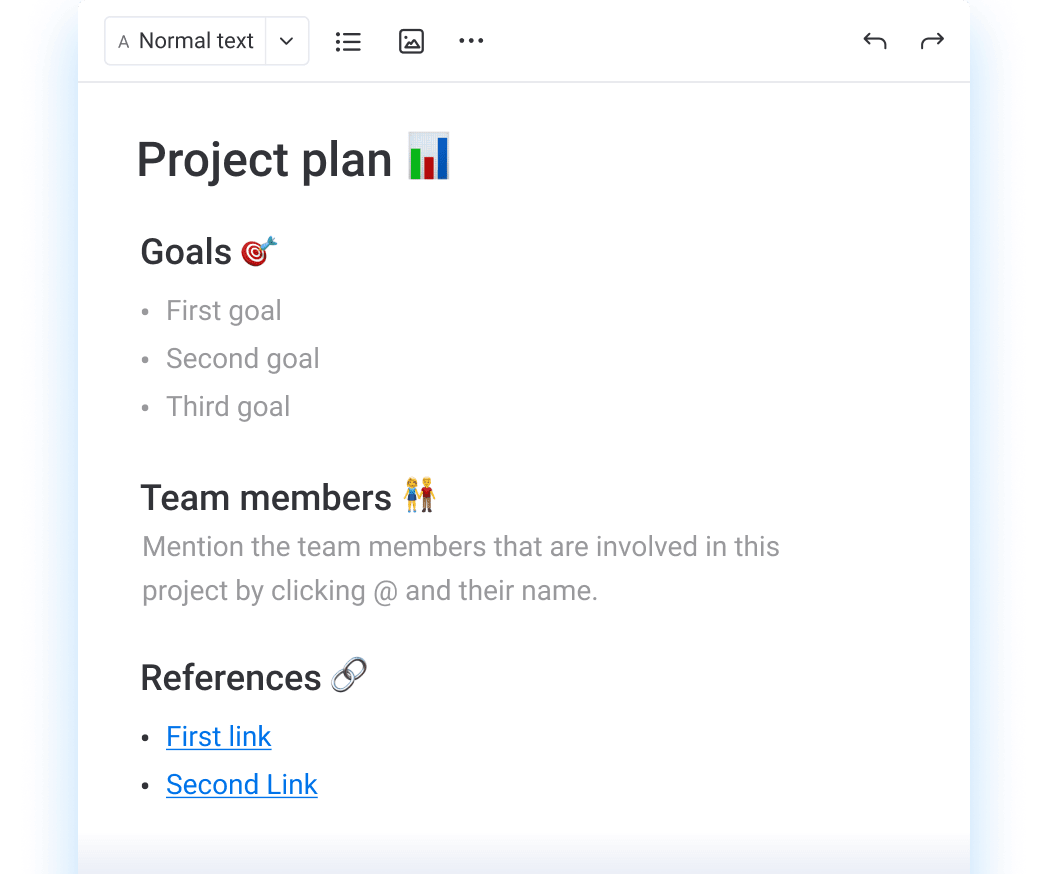This screenshot has height=874, width=1050.
Task: Click the bulleted list icon
Action: click(348, 41)
